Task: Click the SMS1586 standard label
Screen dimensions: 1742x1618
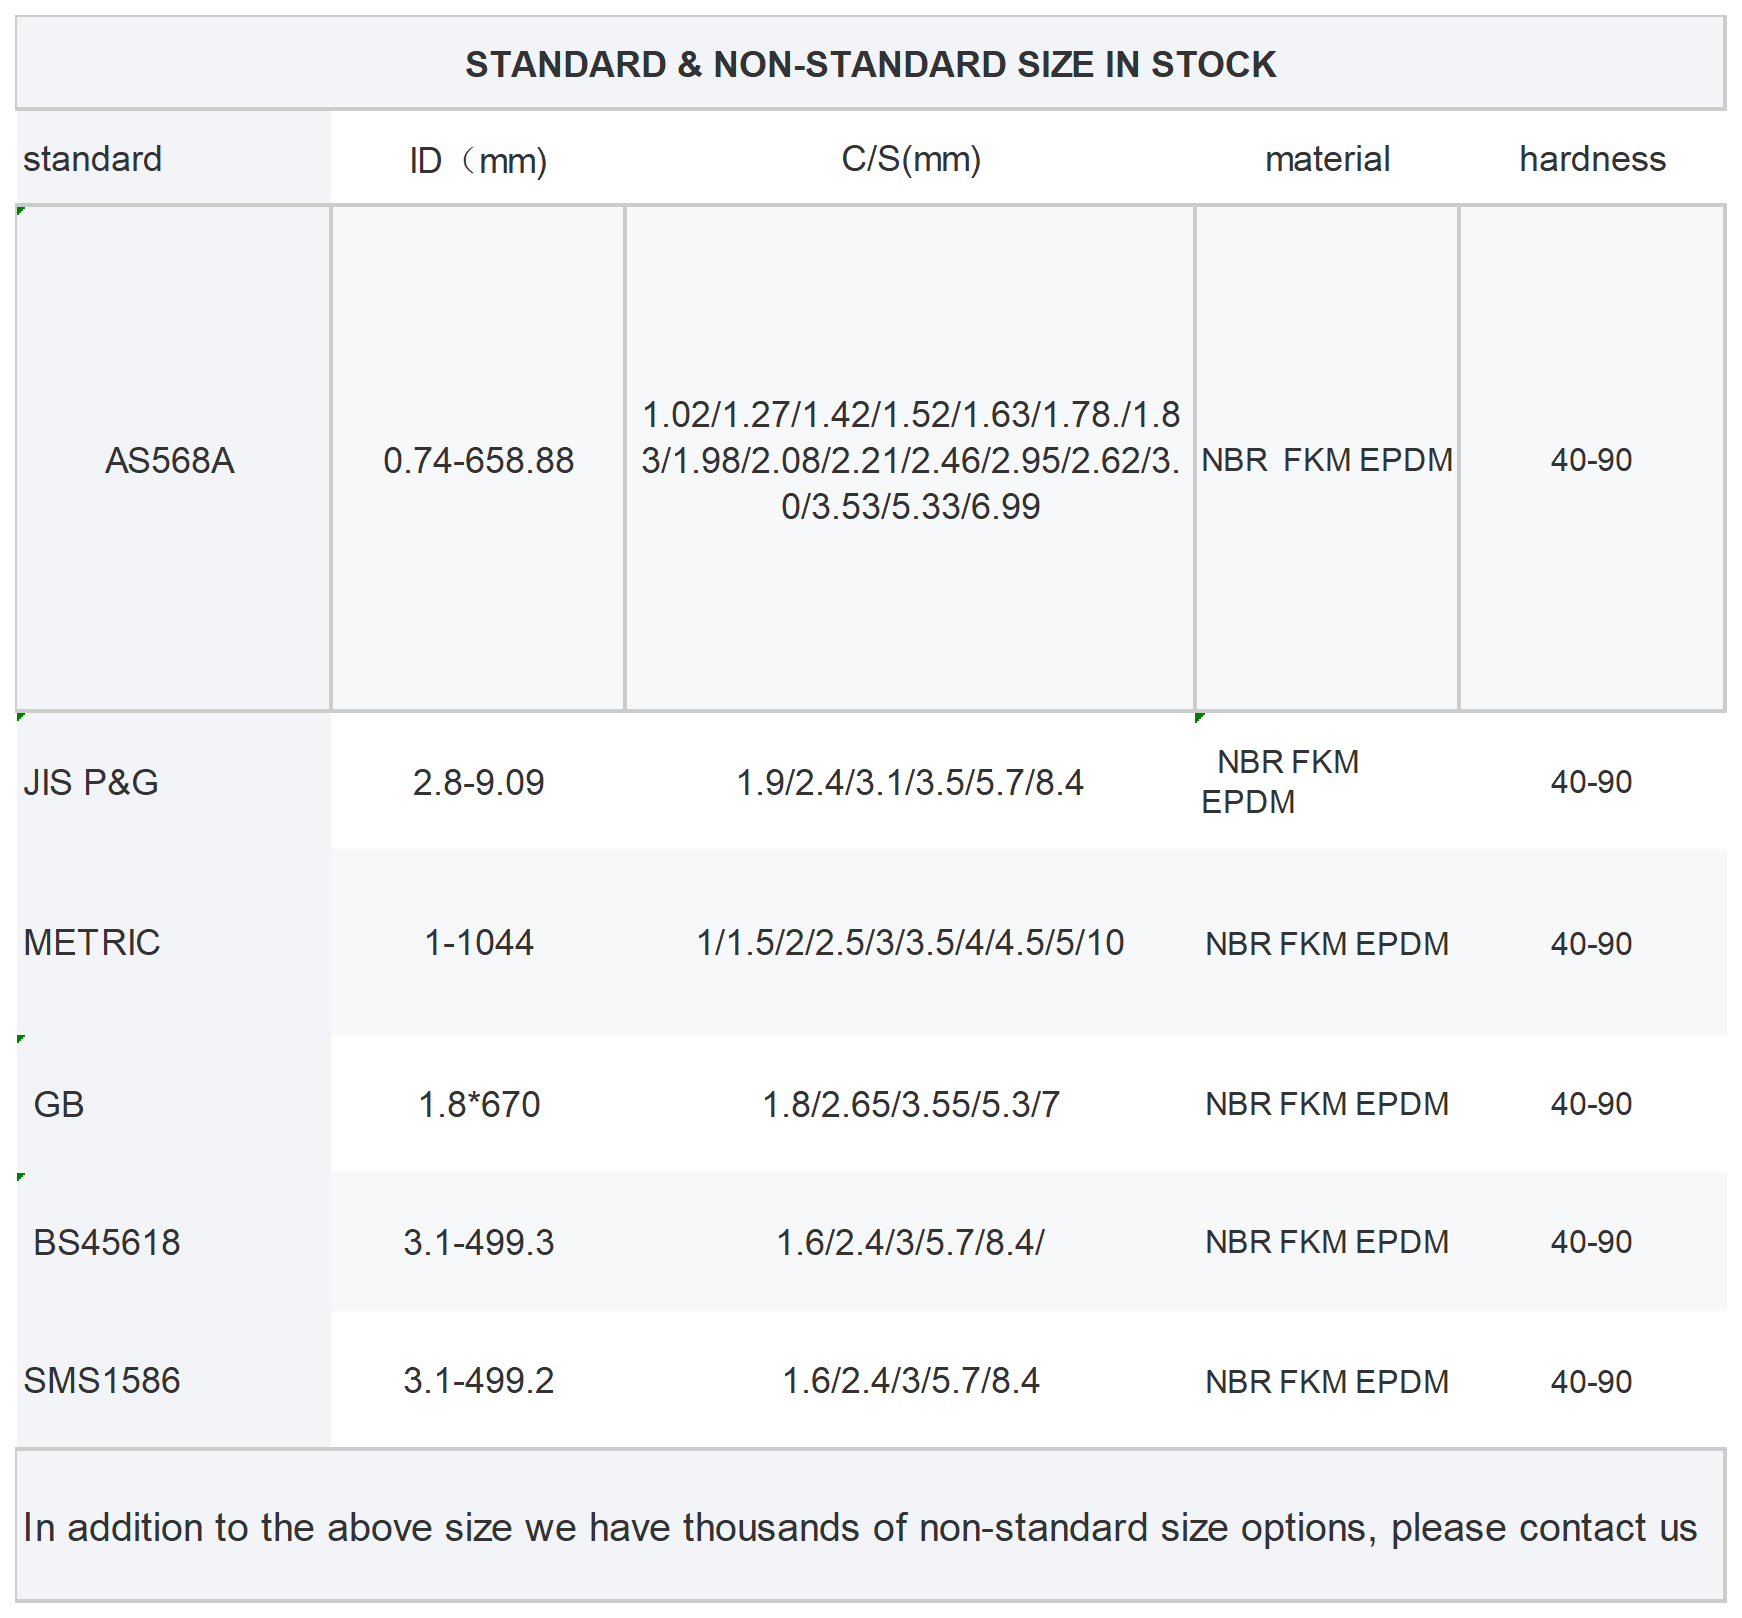Action: pos(102,1380)
